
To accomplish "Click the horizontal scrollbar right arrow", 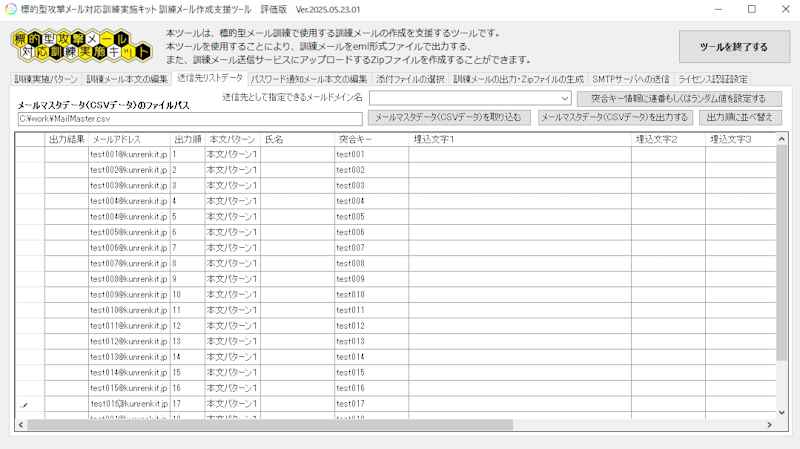I will pos(769,425).
